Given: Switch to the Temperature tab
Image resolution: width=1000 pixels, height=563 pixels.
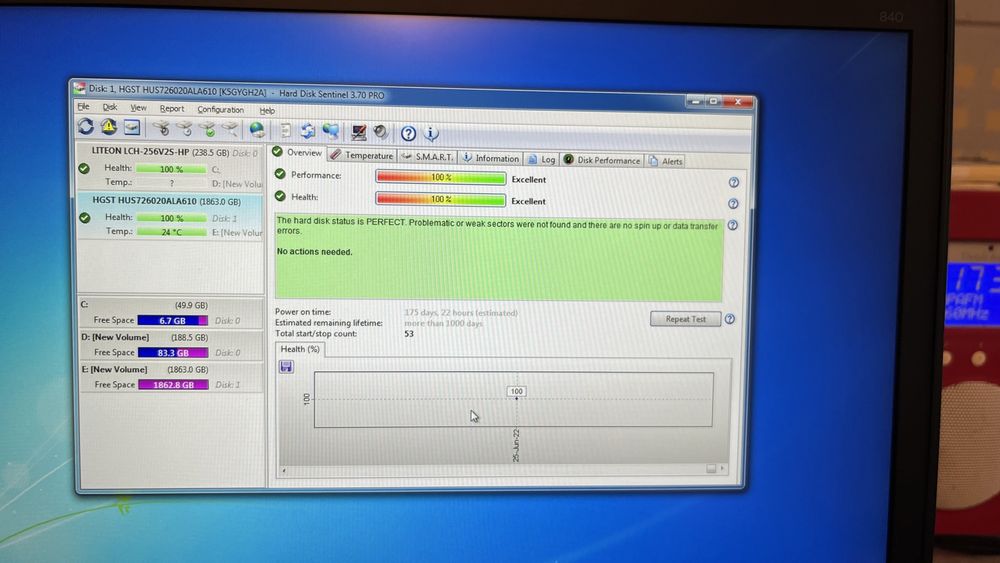Looking at the screenshot, I should click(362, 155).
